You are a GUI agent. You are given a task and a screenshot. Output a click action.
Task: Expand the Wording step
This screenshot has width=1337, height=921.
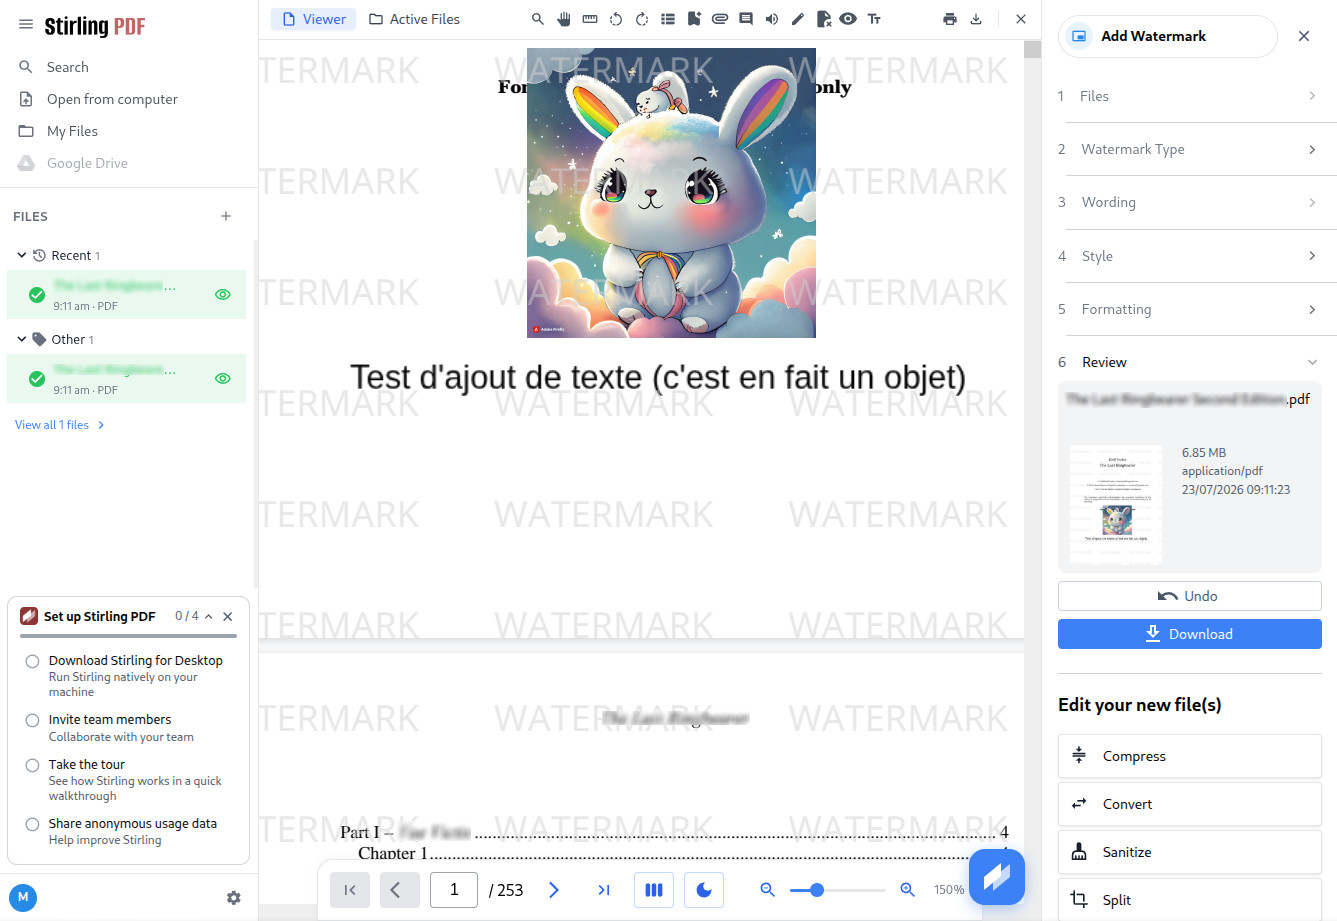(1190, 202)
